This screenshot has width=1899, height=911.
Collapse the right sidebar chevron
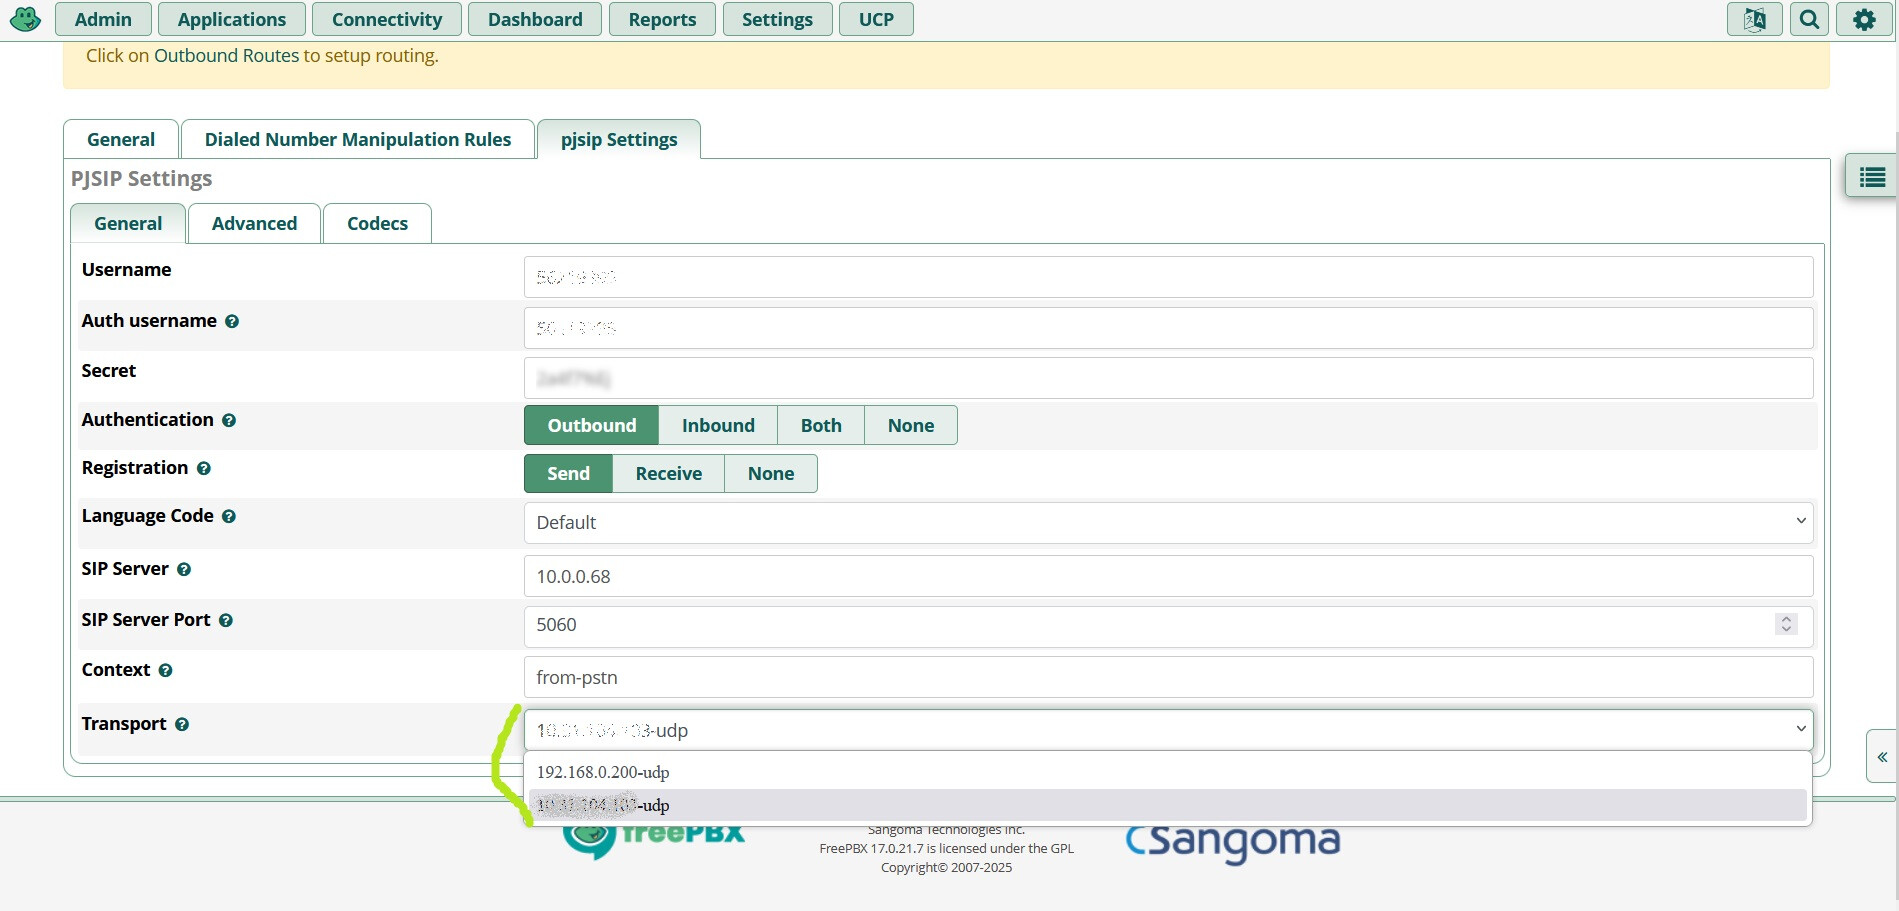(x=1881, y=757)
